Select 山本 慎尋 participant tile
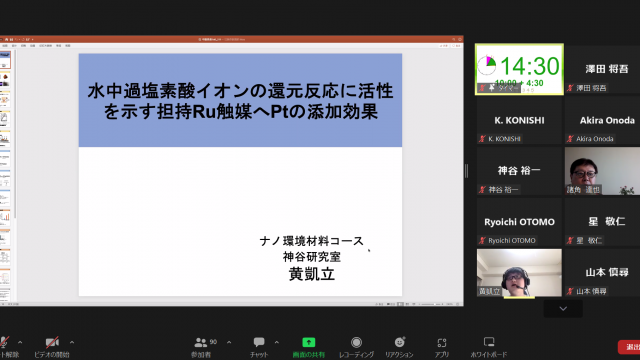Viewport: 640px width, 360px height. click(x=602, y=273)
